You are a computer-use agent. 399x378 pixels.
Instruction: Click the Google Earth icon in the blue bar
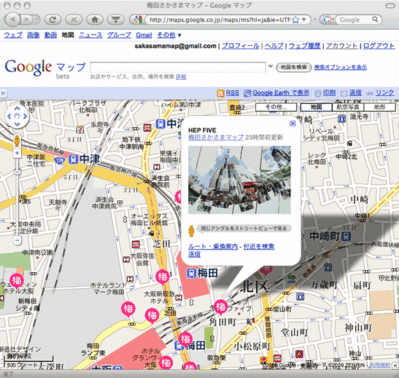pos(247,93)
